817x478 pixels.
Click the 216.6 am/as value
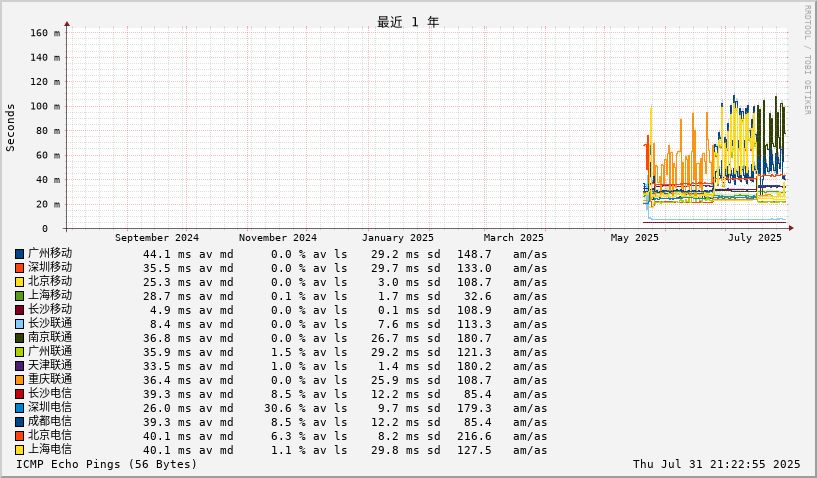pyautogui.click(x=474, y=436)
